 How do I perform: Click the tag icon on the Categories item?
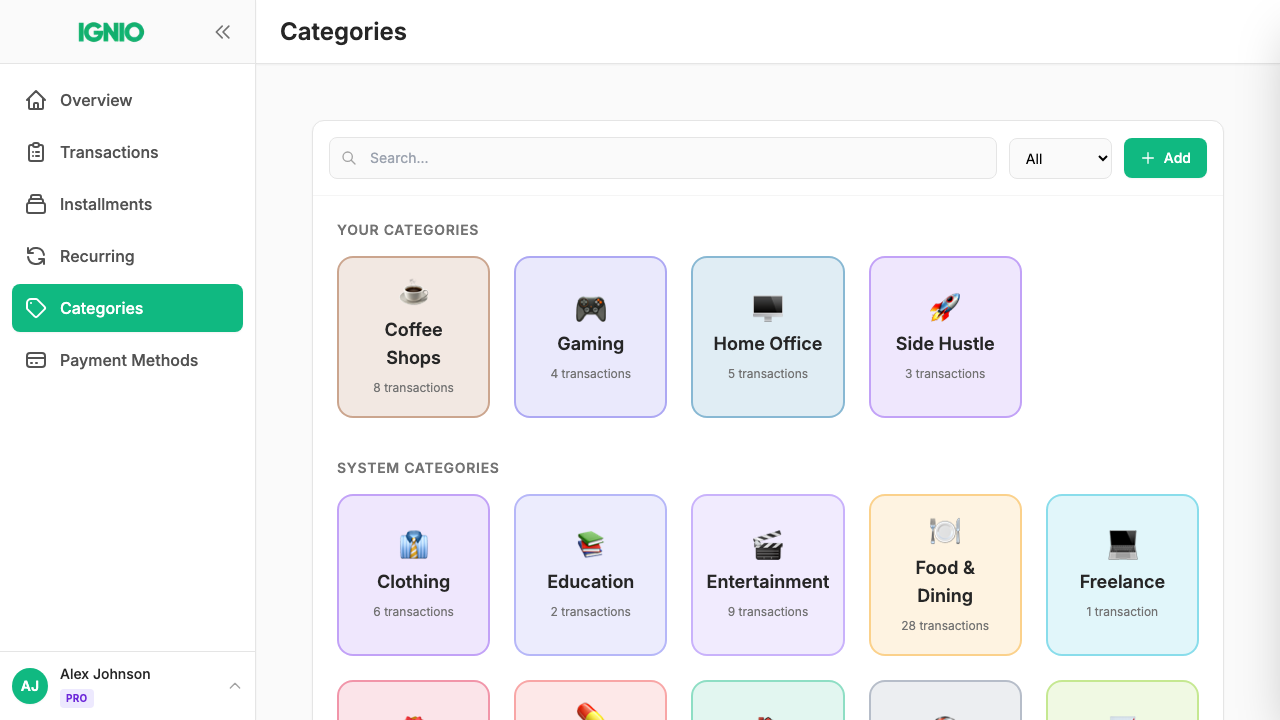pyautogui.click(x=36, y=308)
